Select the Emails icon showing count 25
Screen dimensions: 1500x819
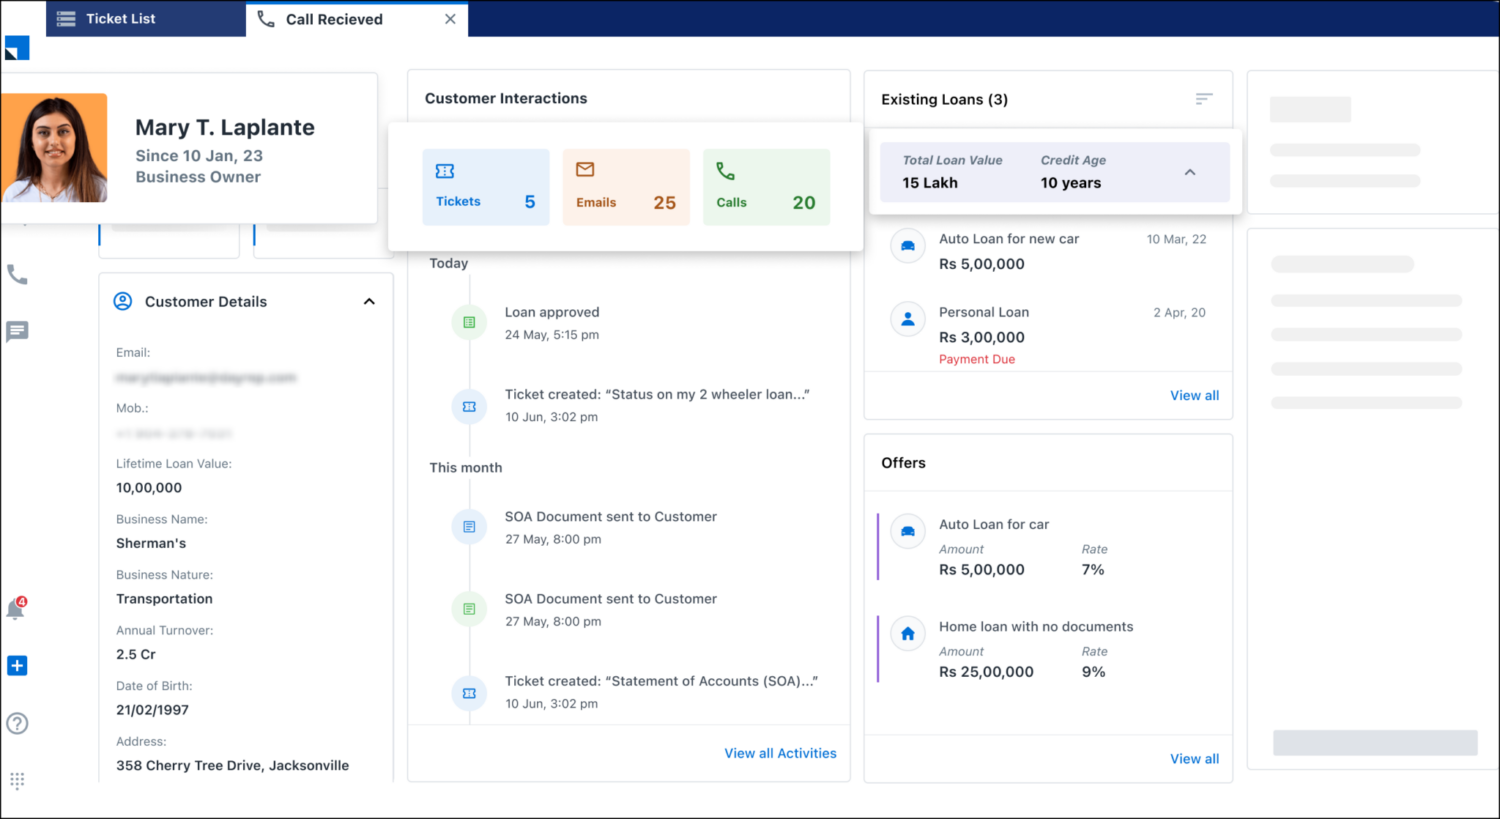tap(584, 171)
